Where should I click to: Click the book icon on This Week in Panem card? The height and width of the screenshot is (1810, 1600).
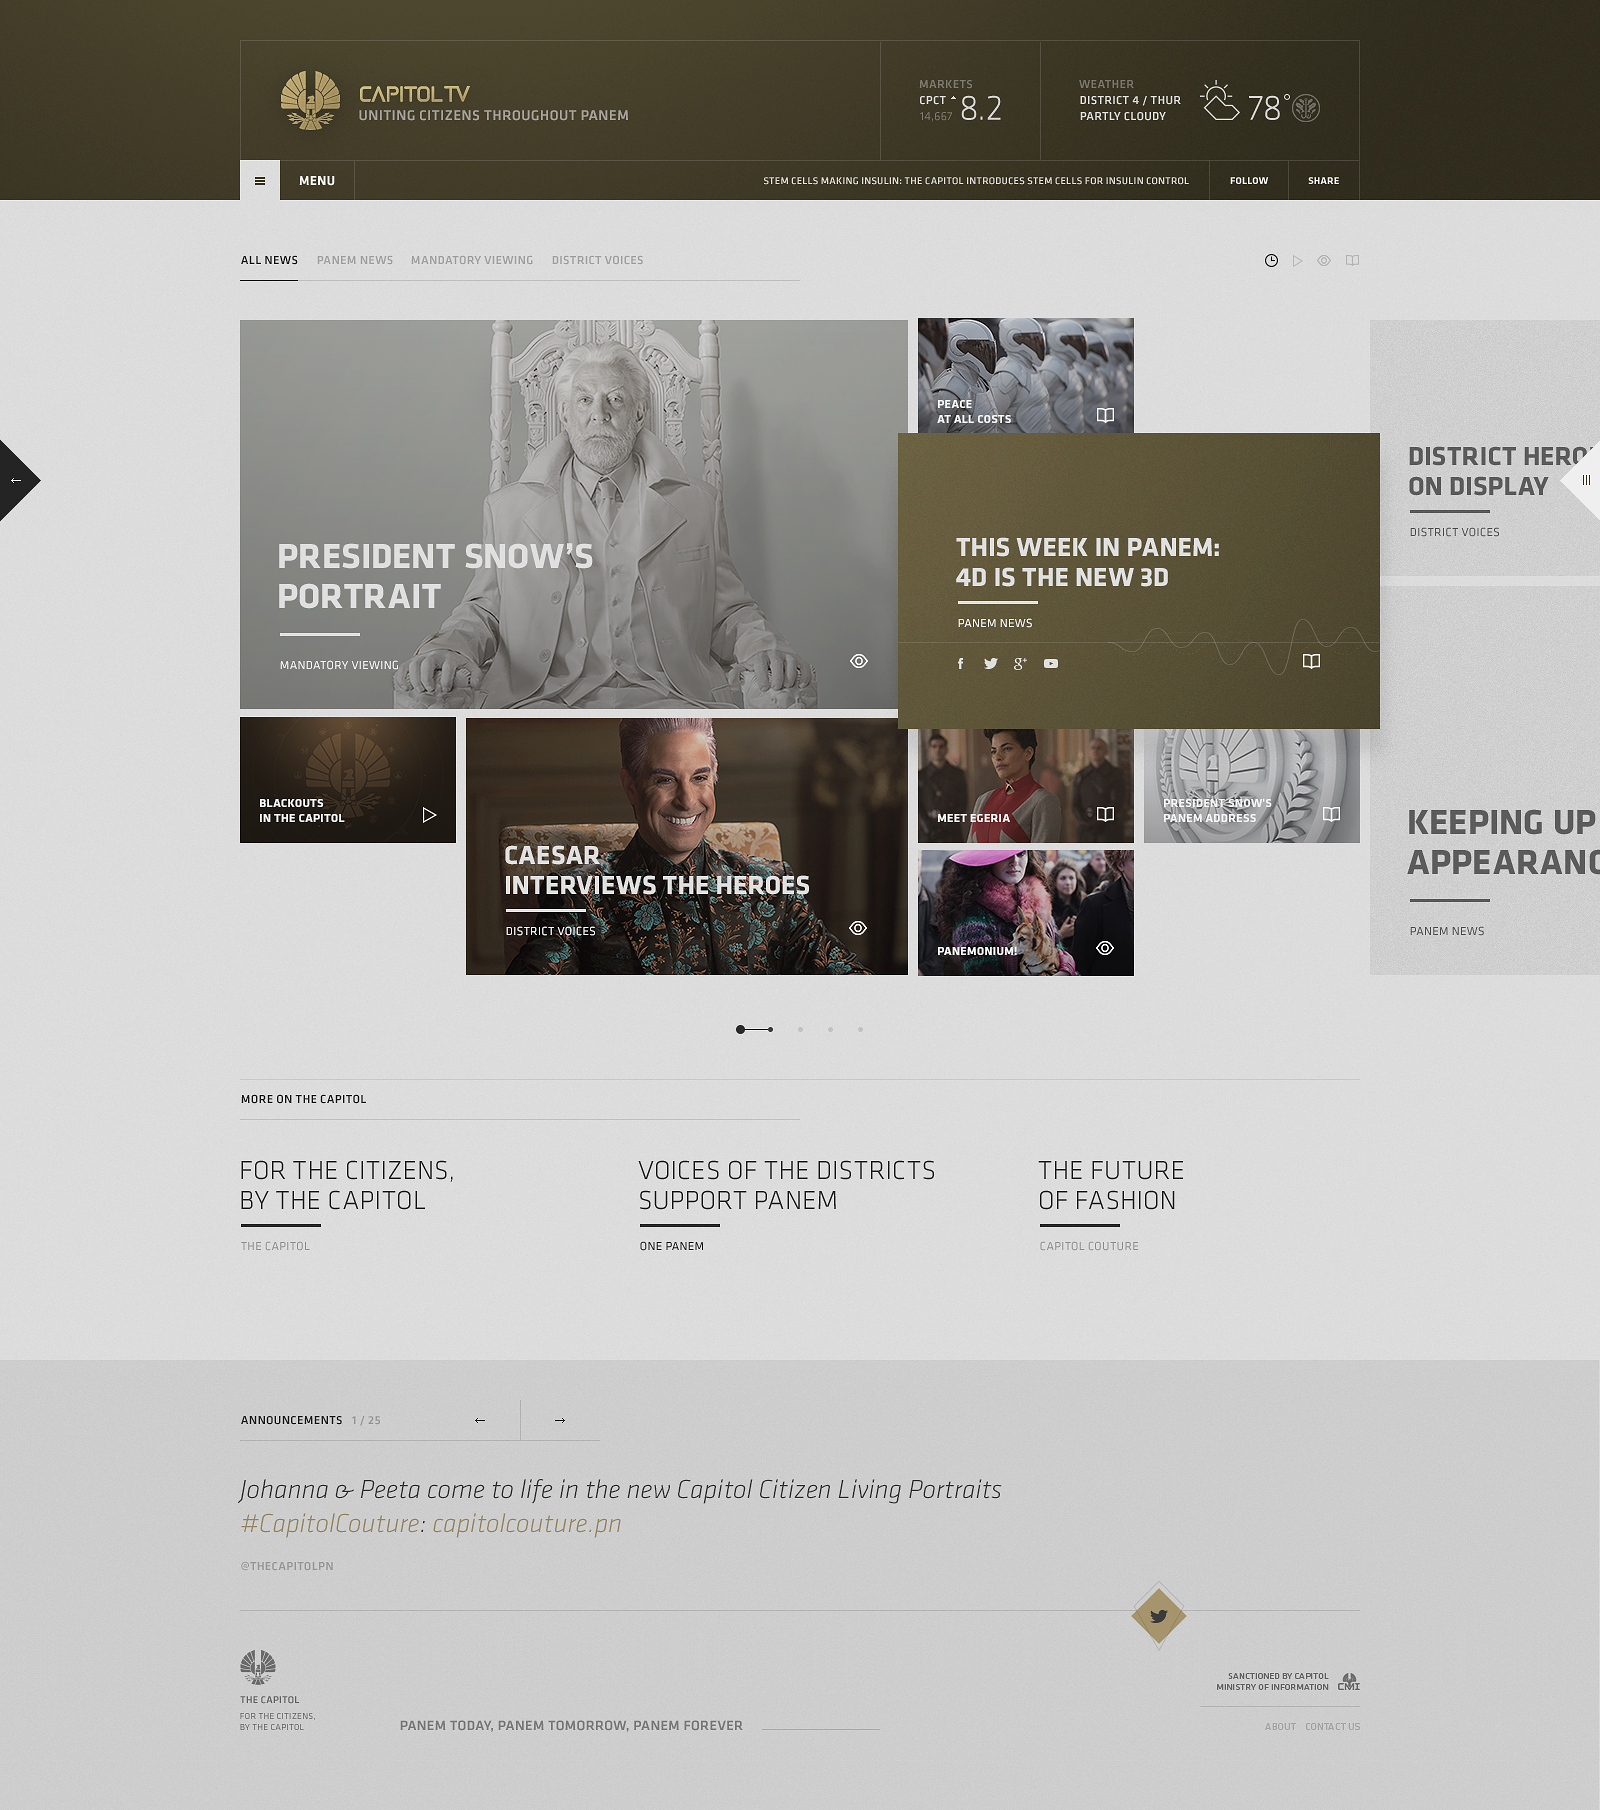[1311, 661]
